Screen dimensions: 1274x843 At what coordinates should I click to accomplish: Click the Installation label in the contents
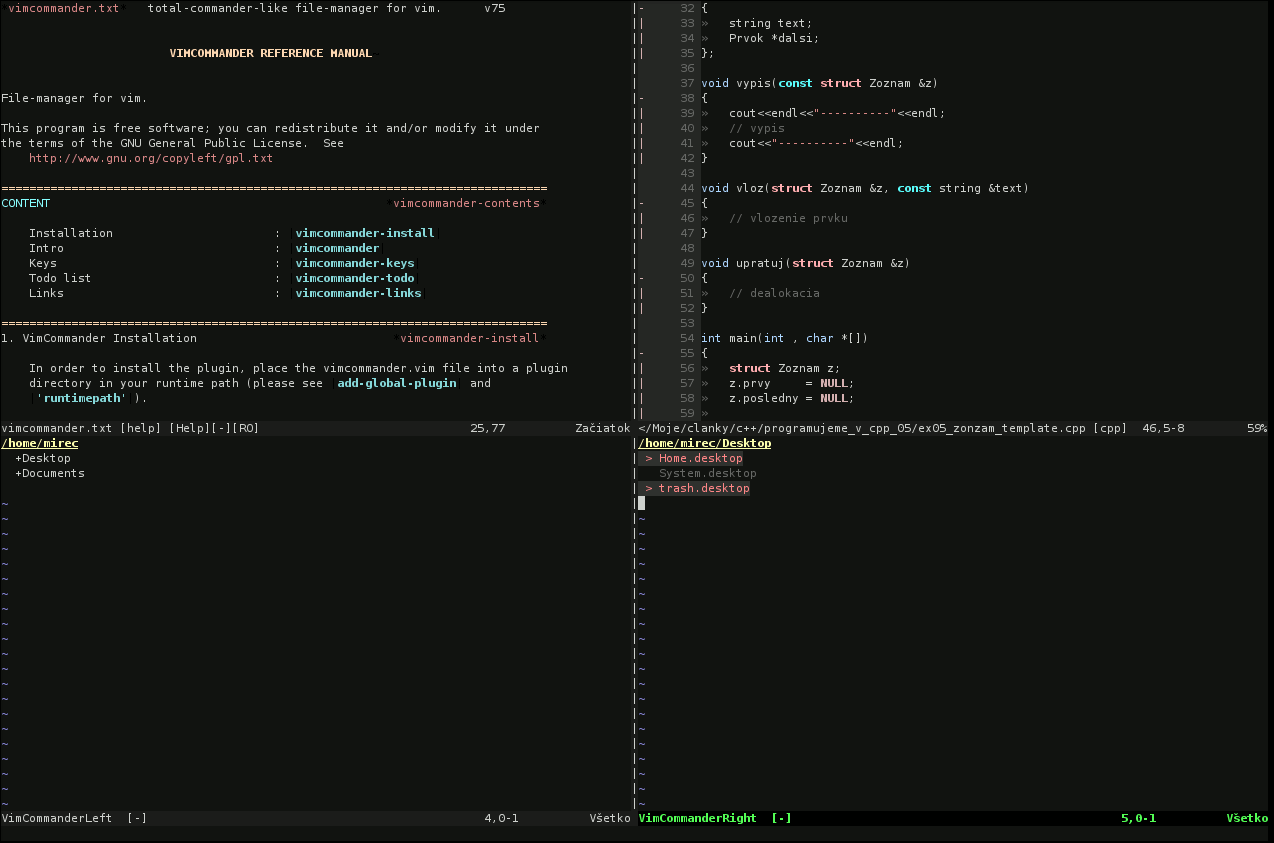click(71, 233)
